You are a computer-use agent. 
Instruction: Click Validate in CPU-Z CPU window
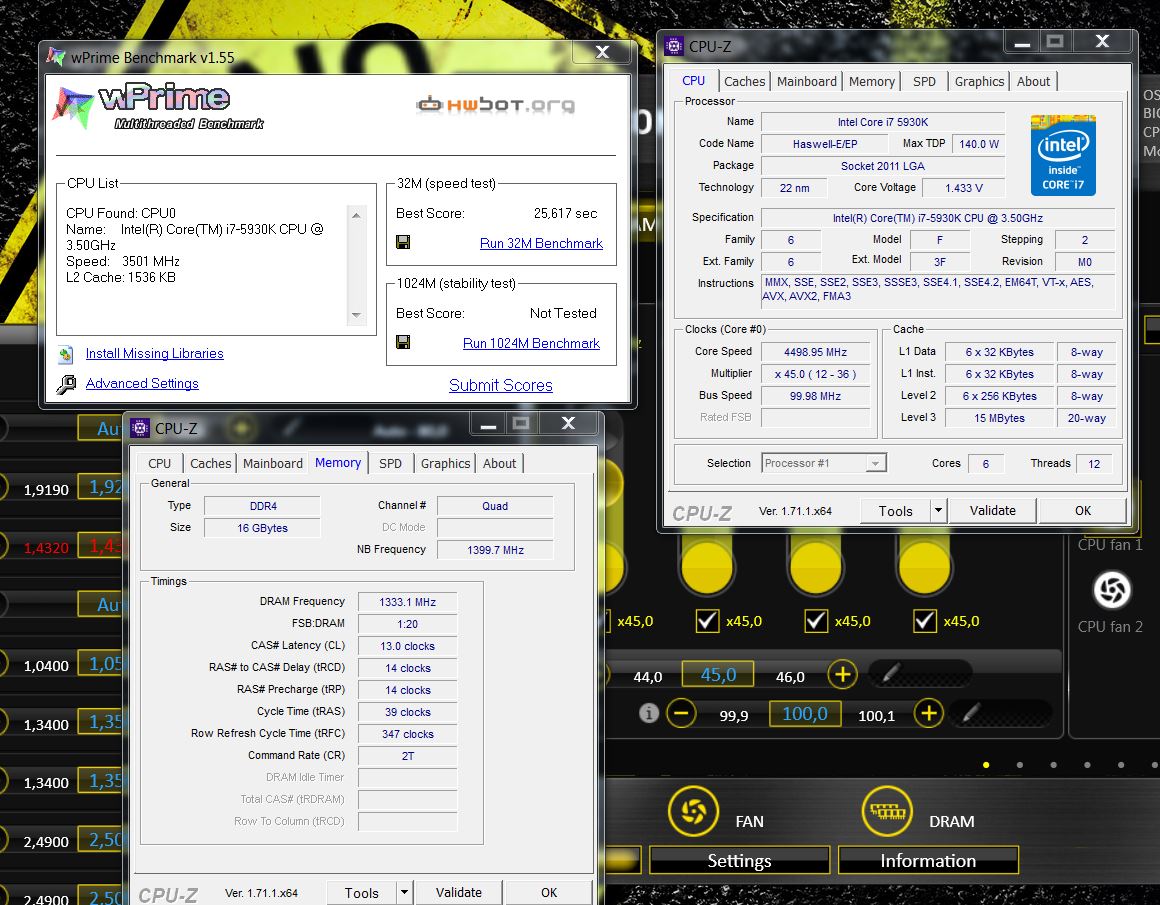pyautogui.click(x=992, y=511)
